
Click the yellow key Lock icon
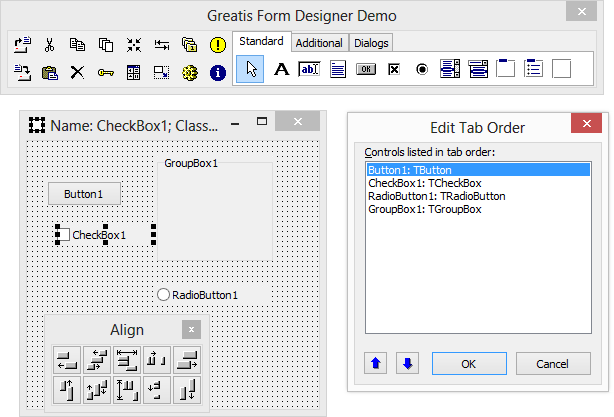pyautogui.click(x=105, y=72)
